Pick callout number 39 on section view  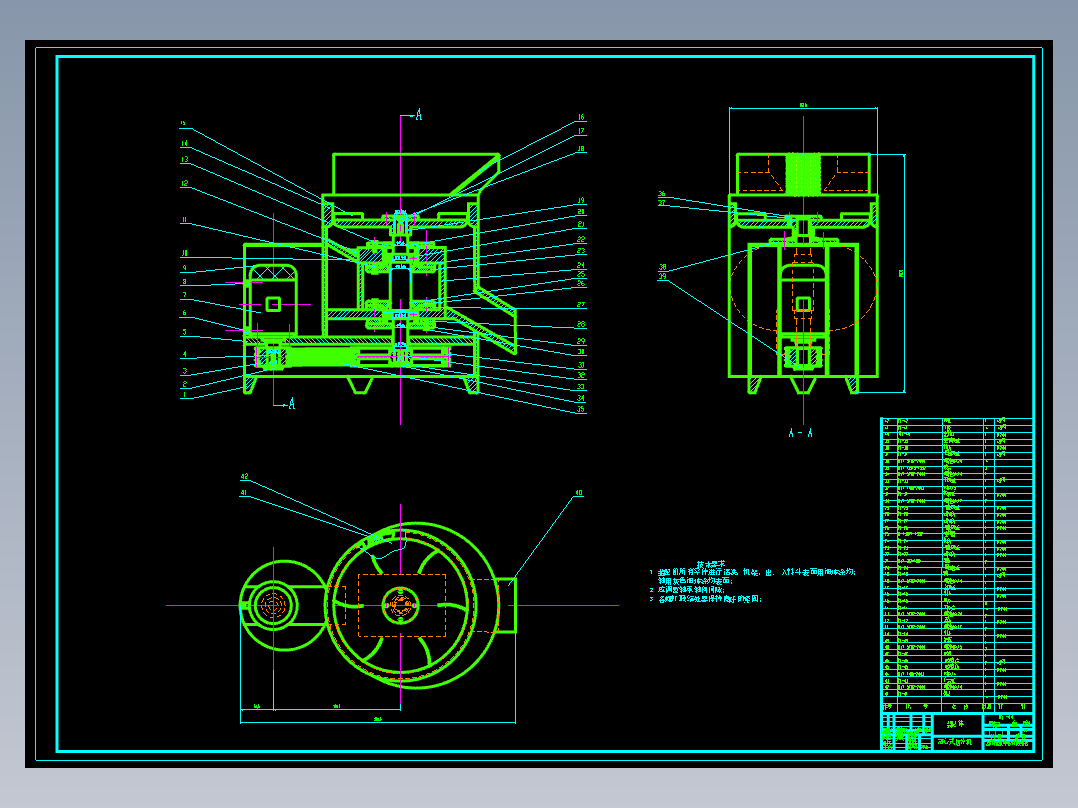(x=662, y=276)
